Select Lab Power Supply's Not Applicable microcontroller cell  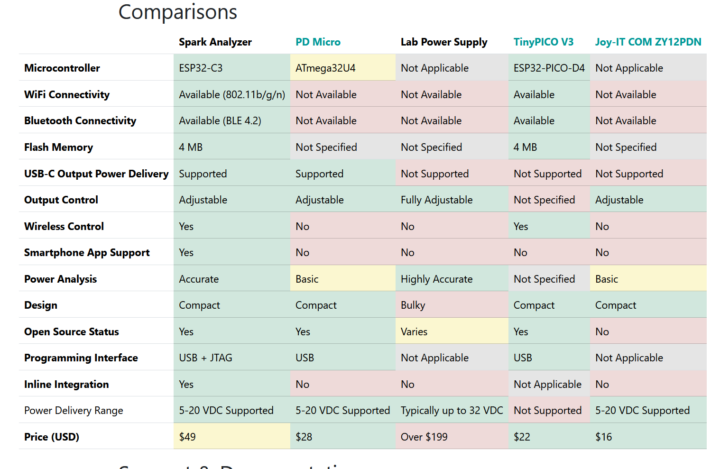coord(452,68)
